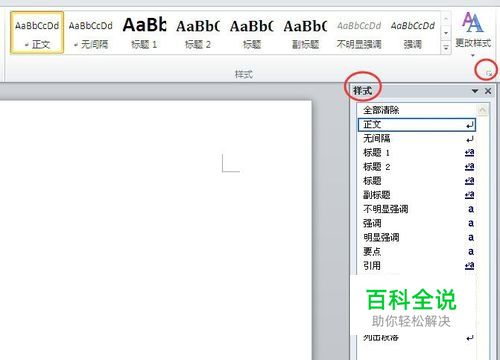Expand the full styles gallery

tap(446, 48)
